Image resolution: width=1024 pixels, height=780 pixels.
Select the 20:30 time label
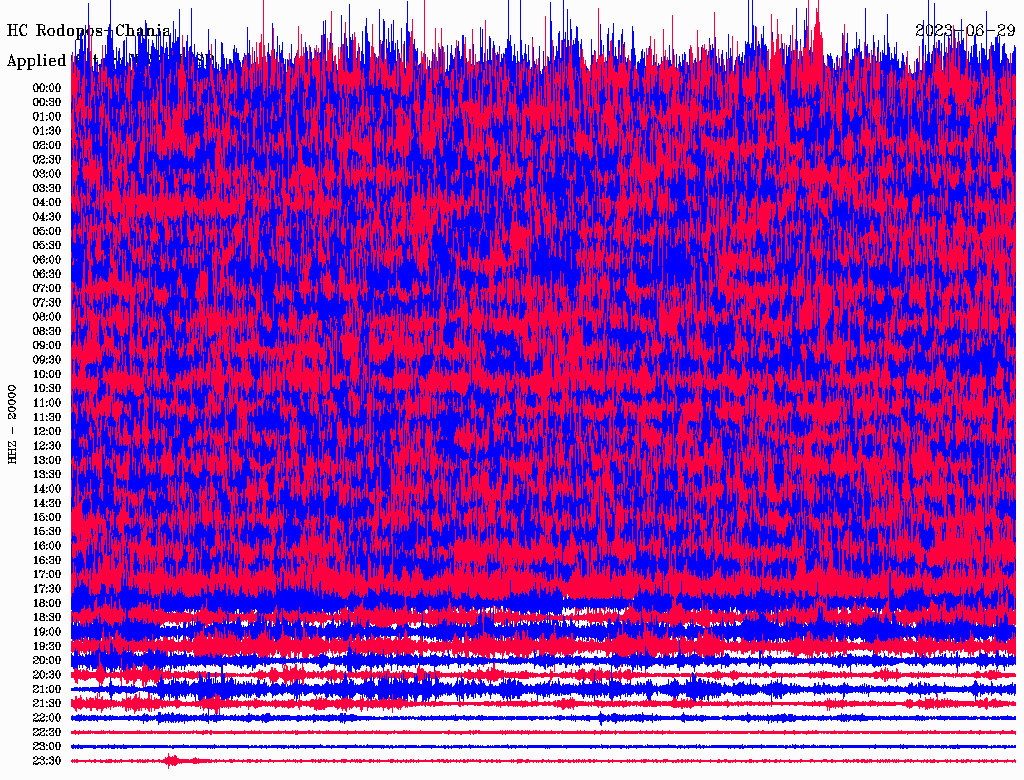pyautogui.click(x=47, y=675)
